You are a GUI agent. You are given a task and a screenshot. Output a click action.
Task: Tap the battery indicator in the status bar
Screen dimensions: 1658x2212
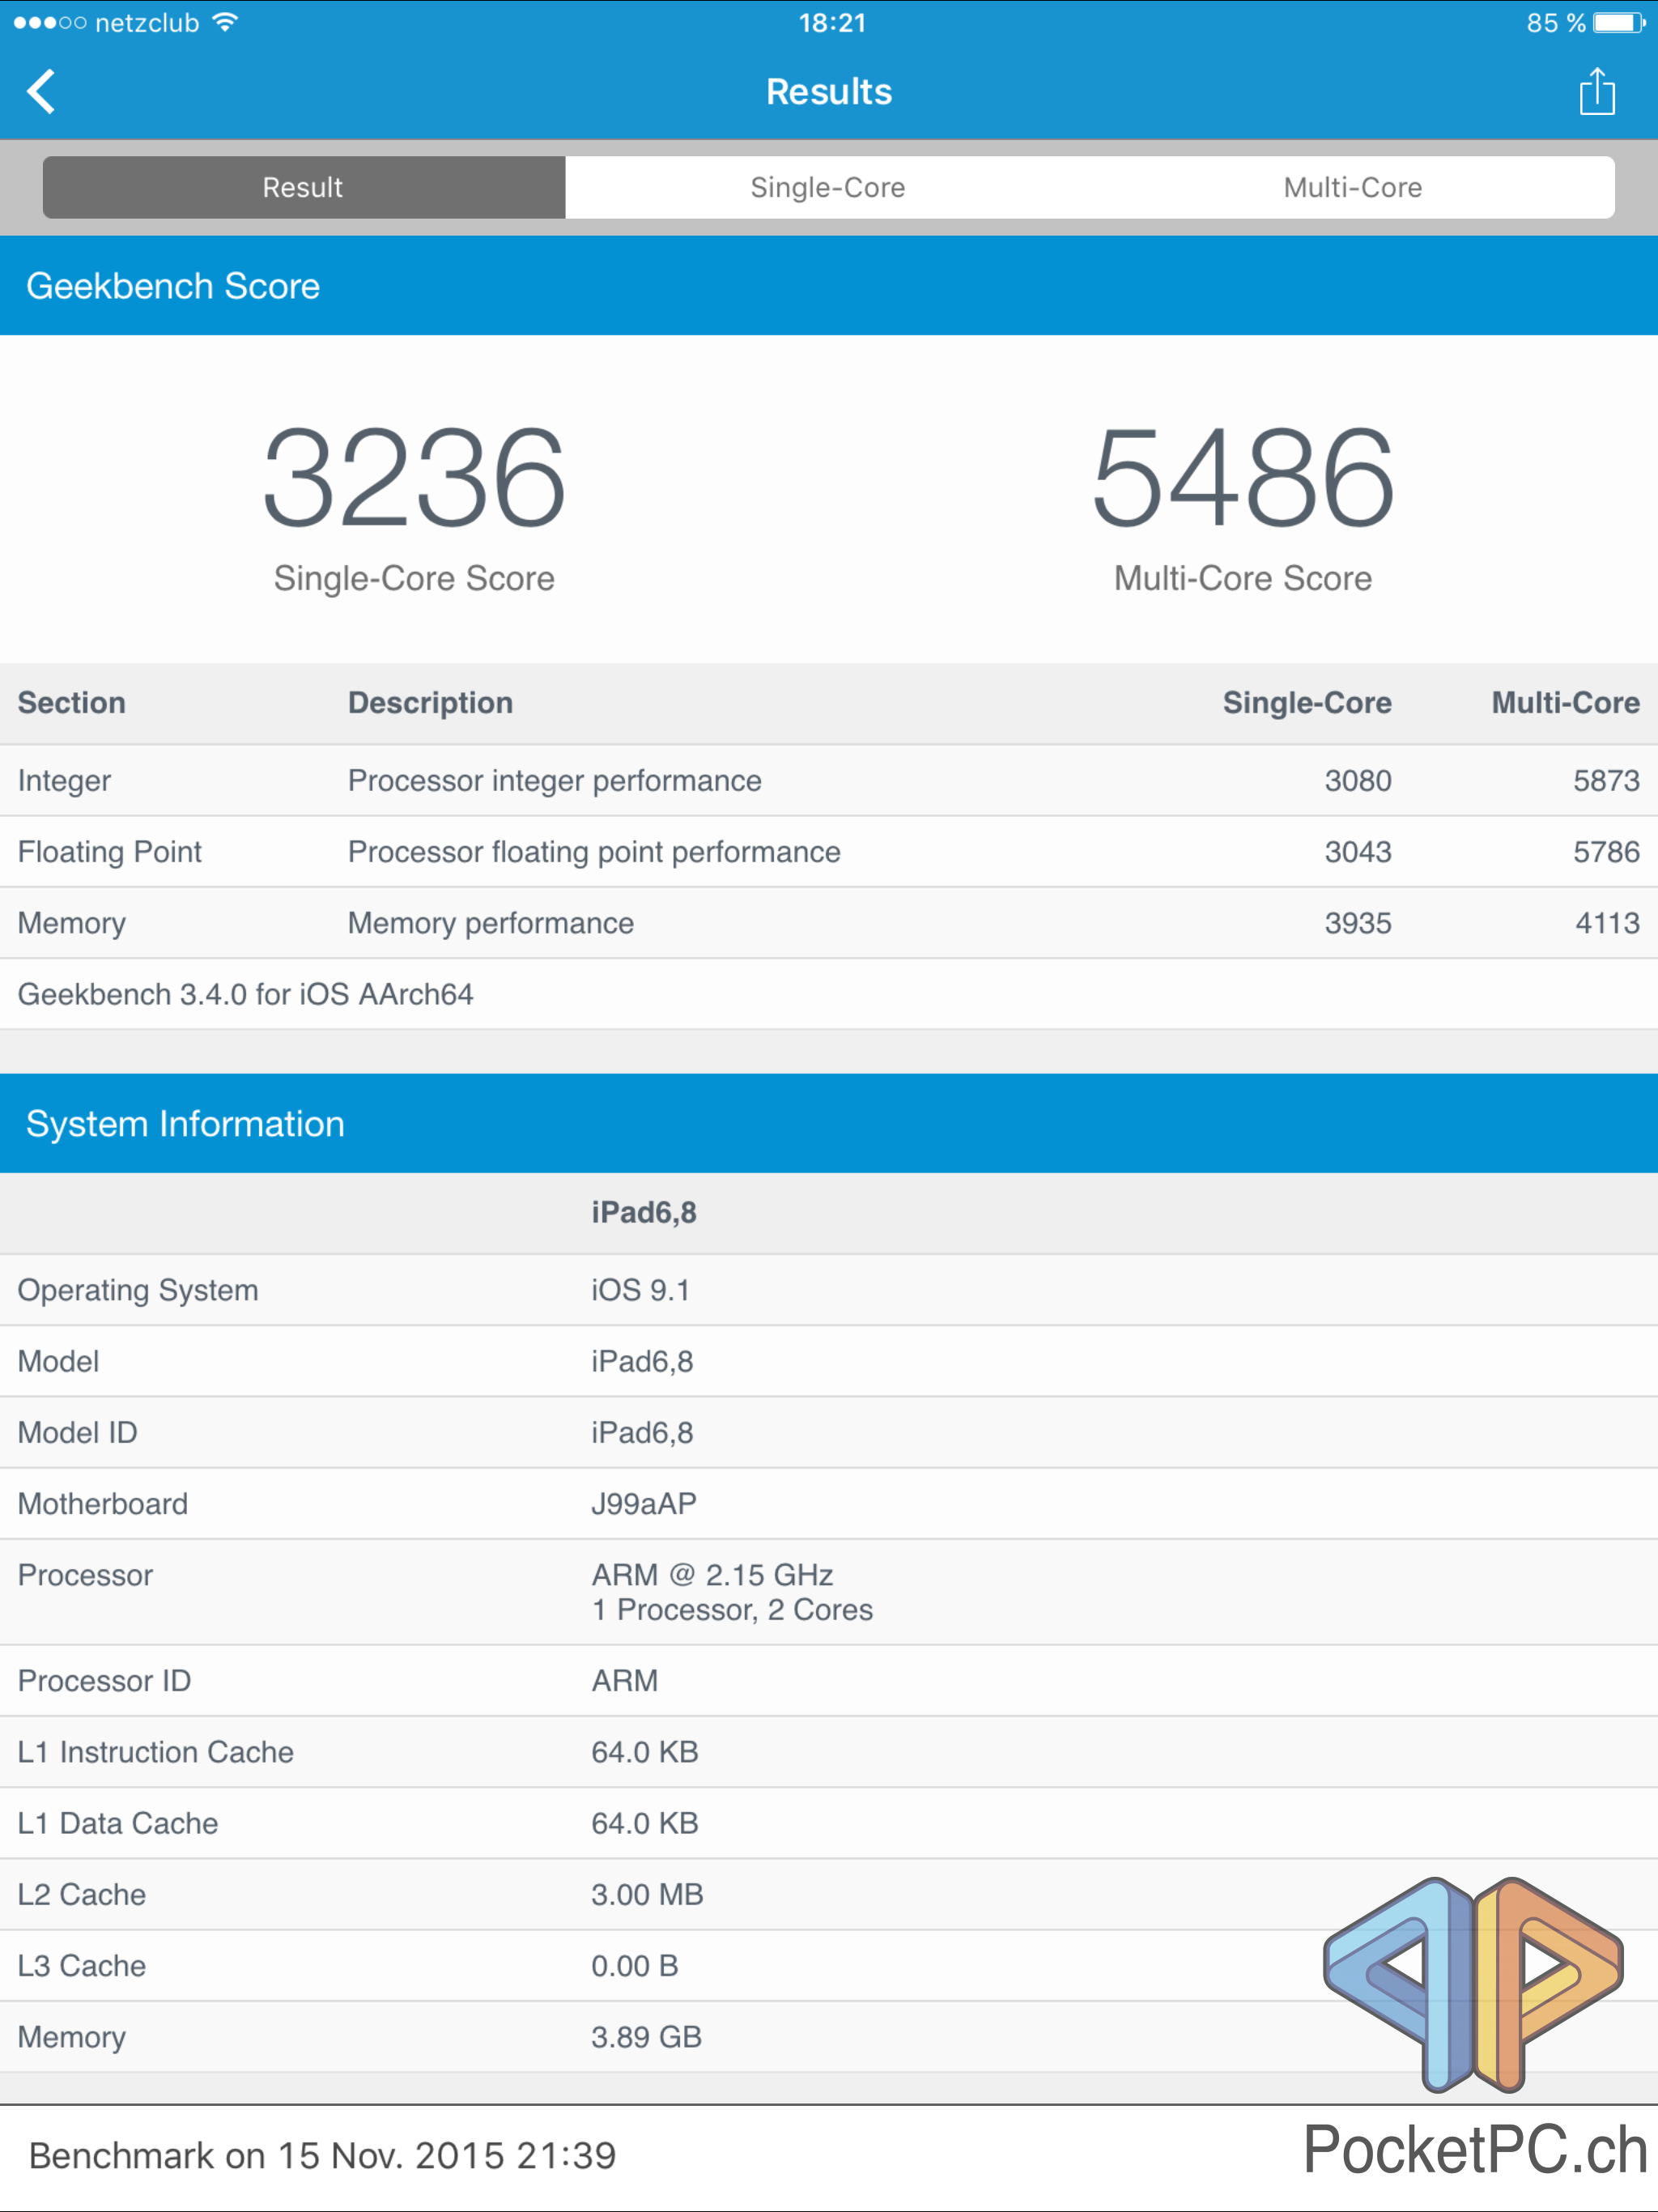tap(1619, 22)
